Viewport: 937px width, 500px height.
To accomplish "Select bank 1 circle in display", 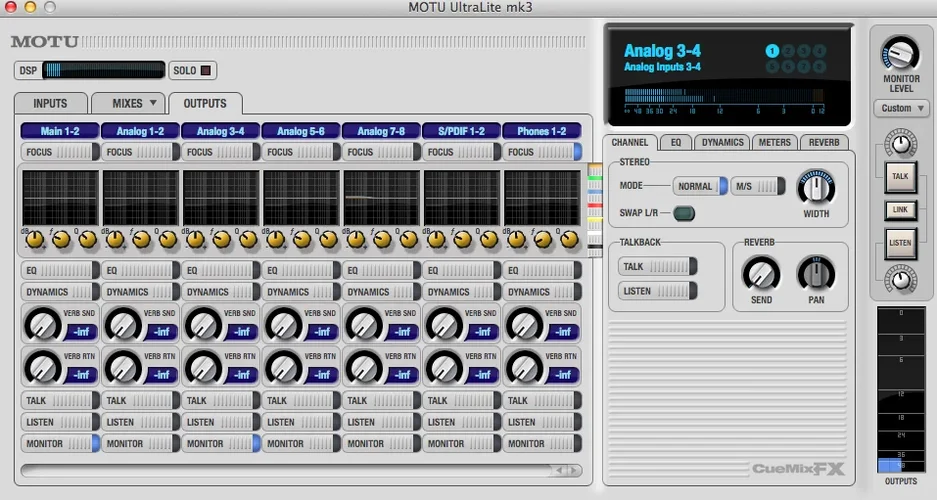I will tap(772, 51).
